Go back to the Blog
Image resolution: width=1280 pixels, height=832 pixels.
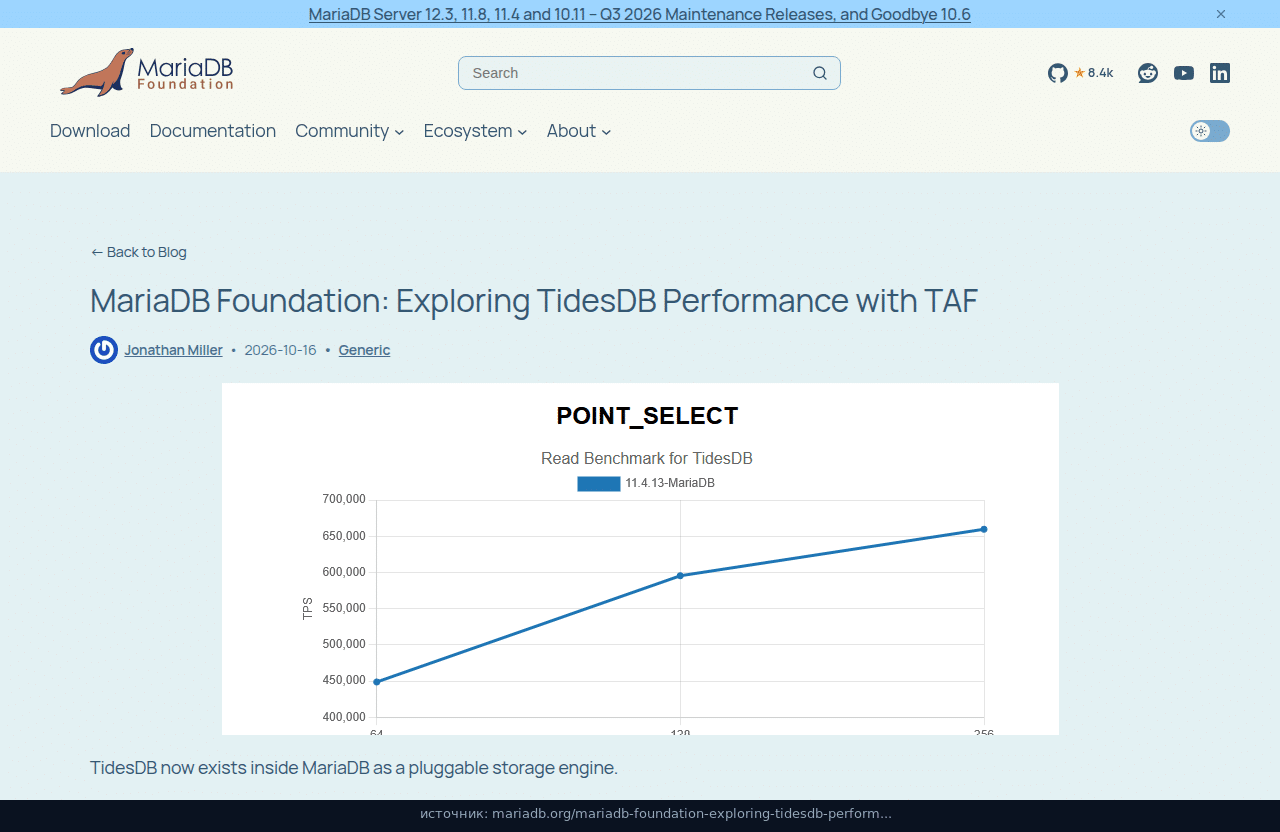139,252
